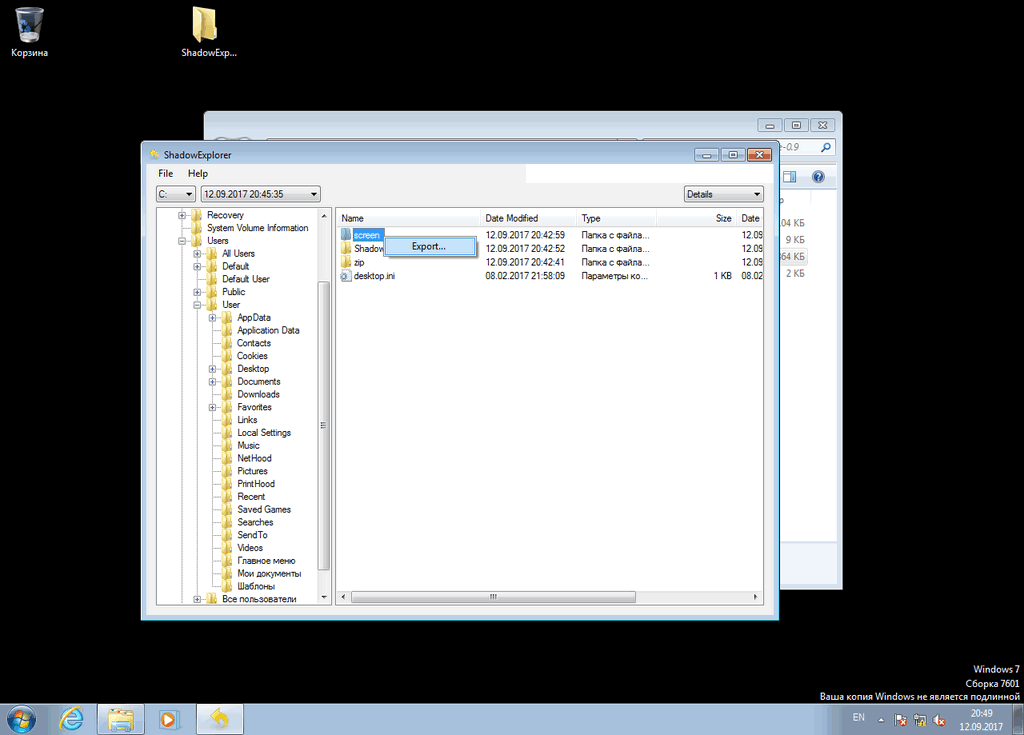Sort by Date Modified column header

(528, 218)
